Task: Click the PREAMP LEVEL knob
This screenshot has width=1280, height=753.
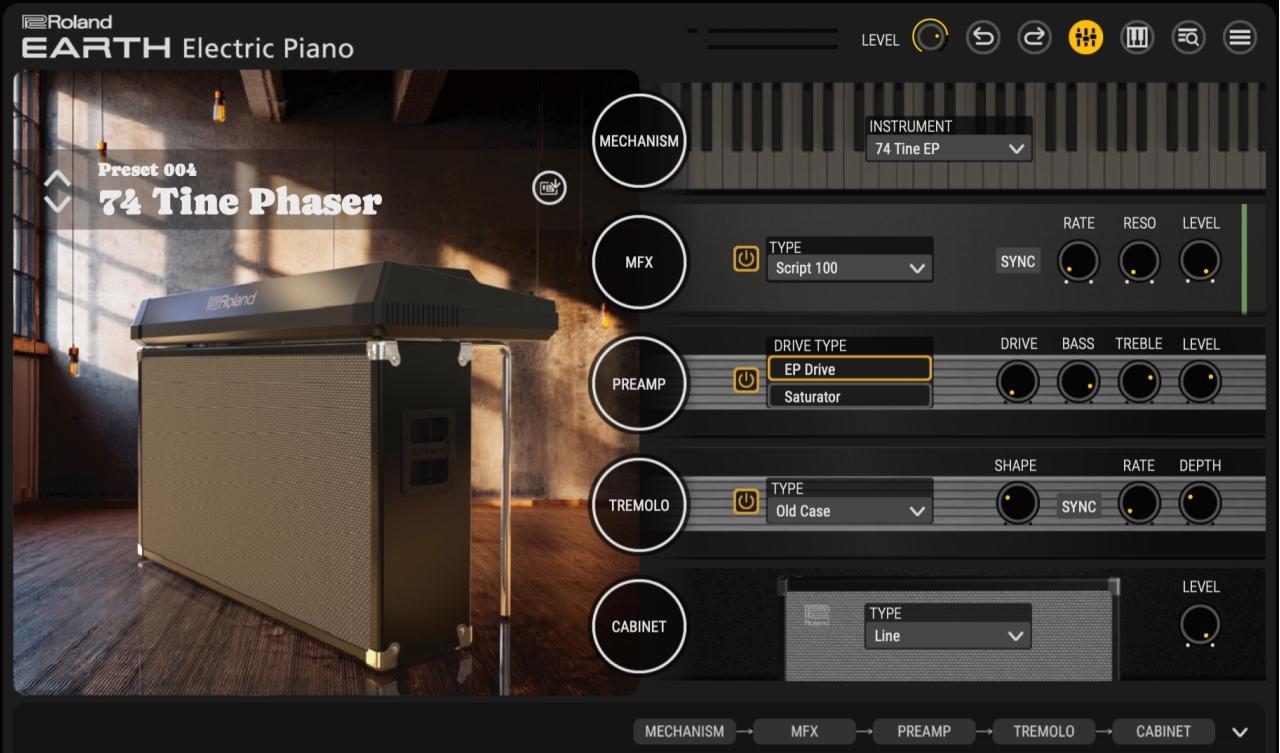Action: [1200, 382]
